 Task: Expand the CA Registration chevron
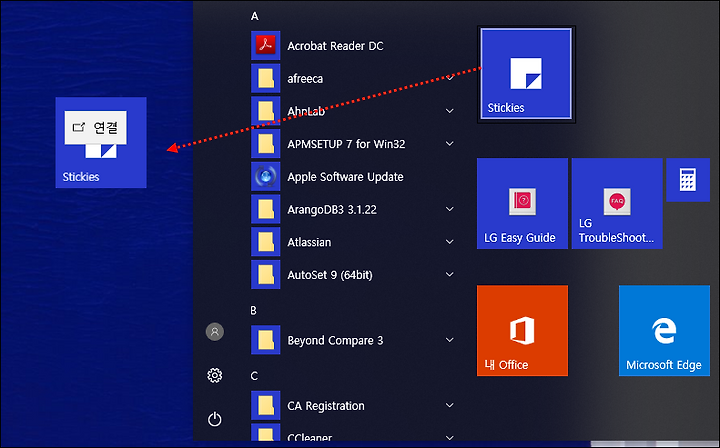[x=450, y=405]
